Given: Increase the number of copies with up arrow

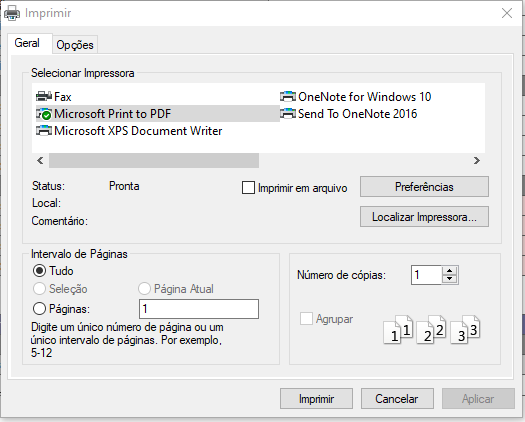Looking at the screenshot, I should click(449, 271).
